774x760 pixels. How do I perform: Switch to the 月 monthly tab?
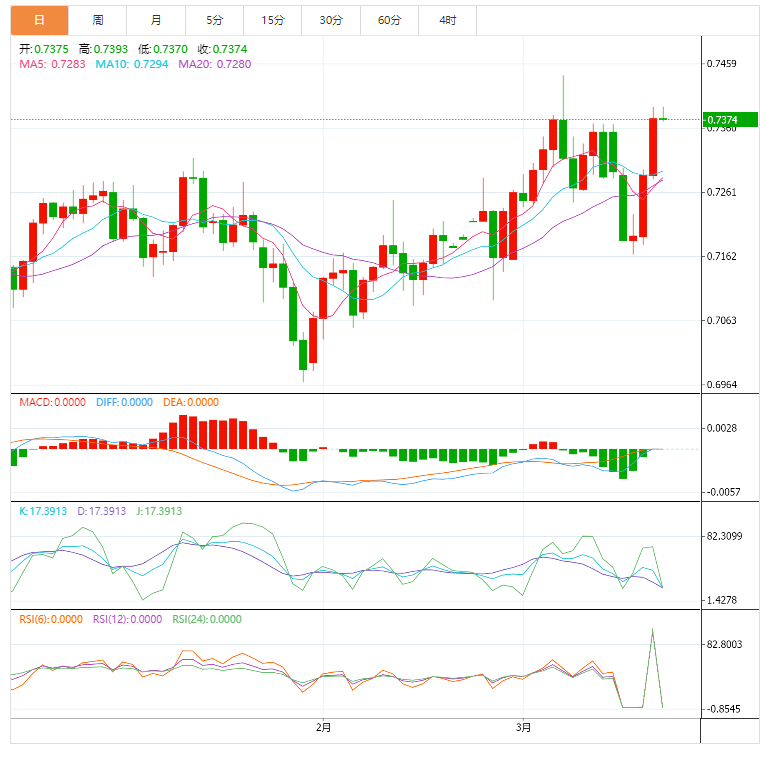[x=156, y=20]
